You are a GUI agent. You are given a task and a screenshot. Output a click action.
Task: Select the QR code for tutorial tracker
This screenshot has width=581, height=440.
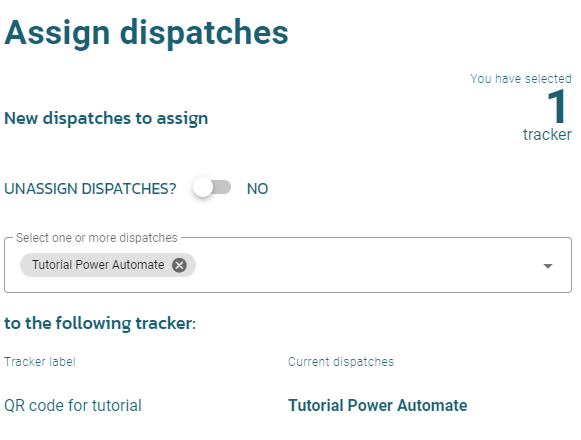(73, 406)
